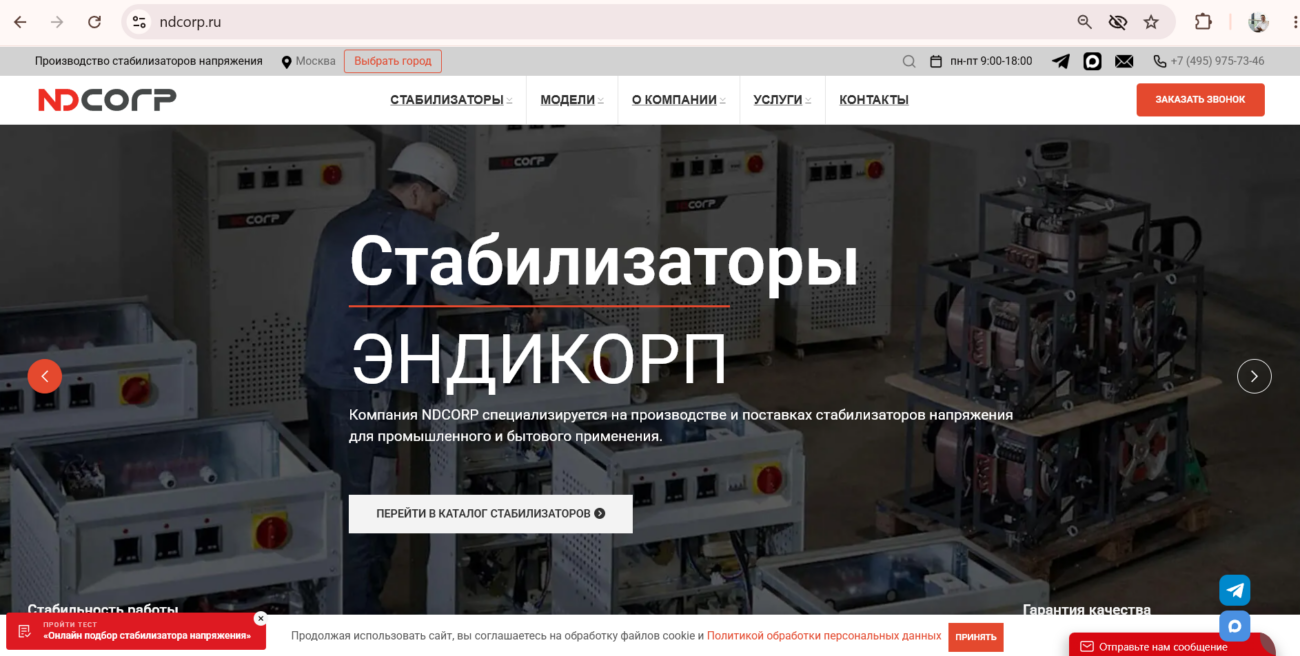Screen dimensions: 1300x656
Task: Click the Москва city label
Action: [316, 61]
